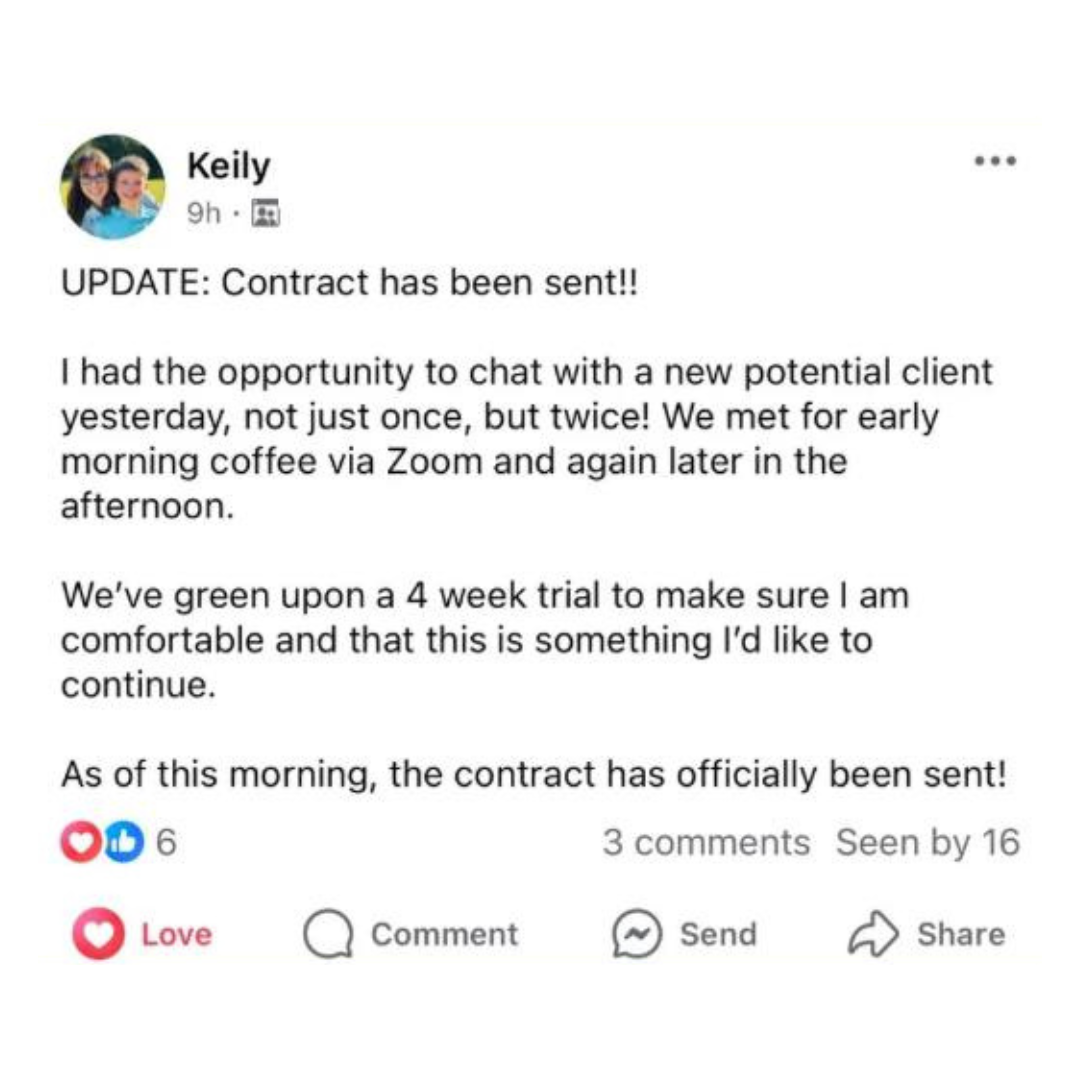
Task: Click the 'UPDATE: Contract has been sent!!' line
Action: point(350,283)
